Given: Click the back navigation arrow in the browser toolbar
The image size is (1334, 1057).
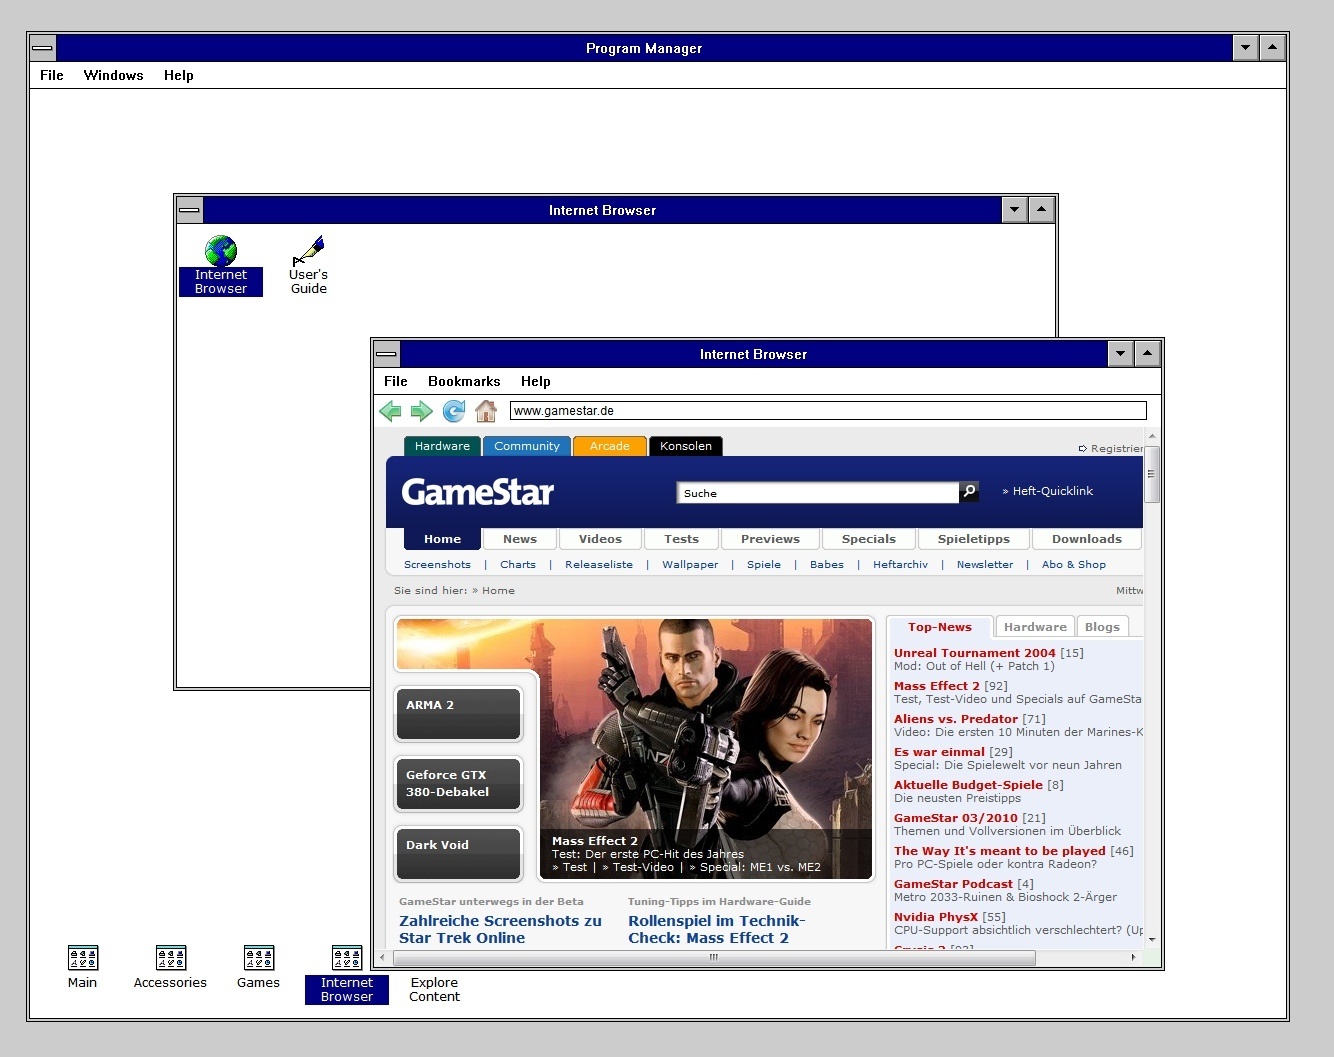Looking at the screenshot, I should [391, 411].
